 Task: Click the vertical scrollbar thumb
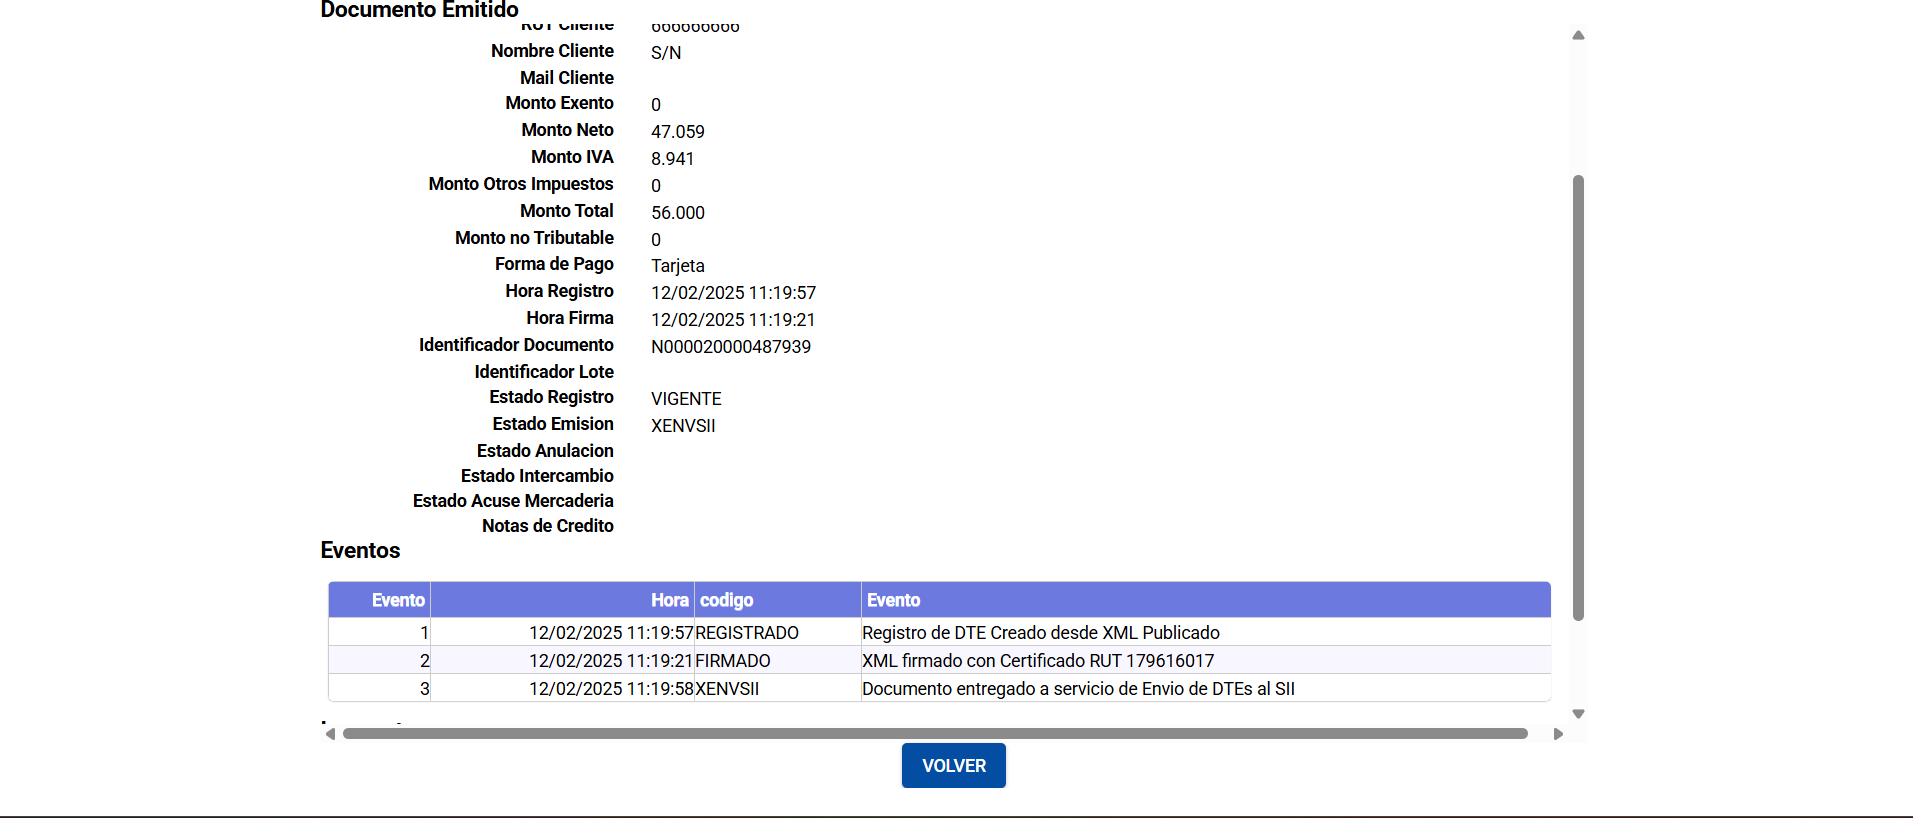(1578, 397)
